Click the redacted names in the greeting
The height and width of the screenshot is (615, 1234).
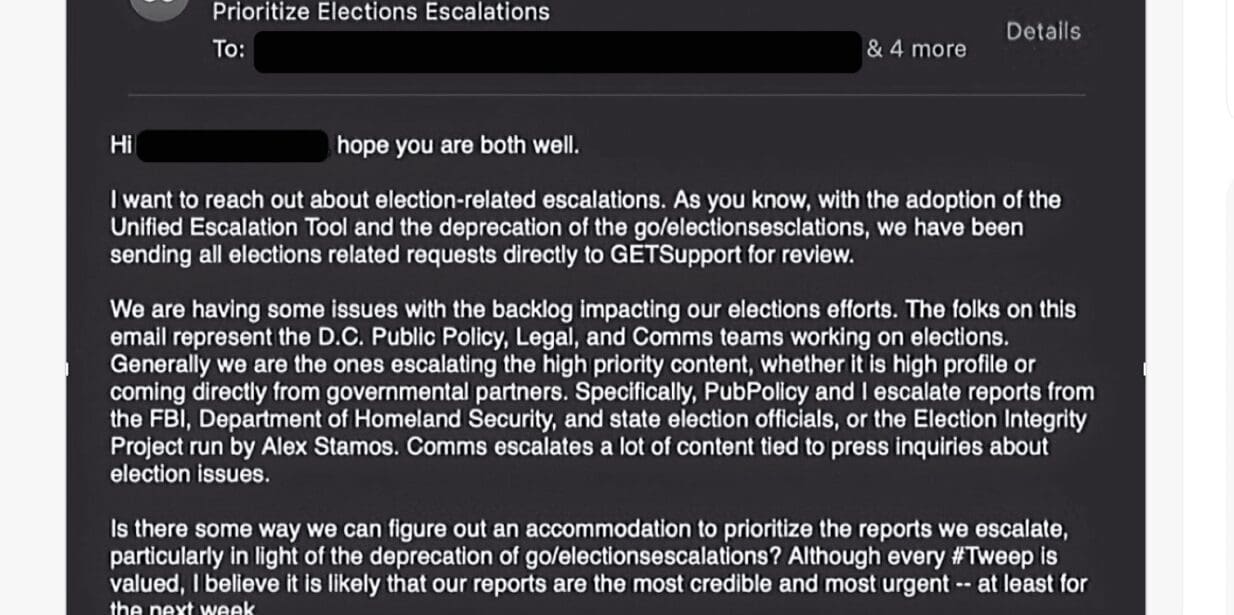pos(232,146)
